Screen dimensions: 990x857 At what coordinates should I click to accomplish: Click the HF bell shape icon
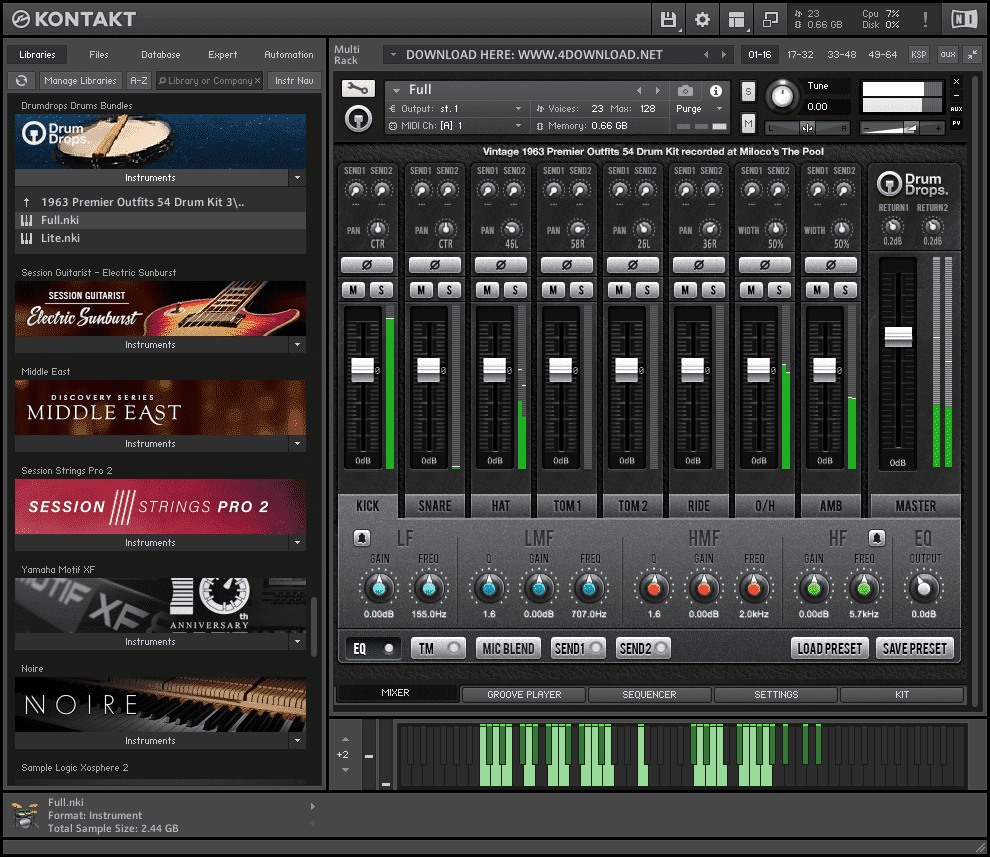point(876,538)
